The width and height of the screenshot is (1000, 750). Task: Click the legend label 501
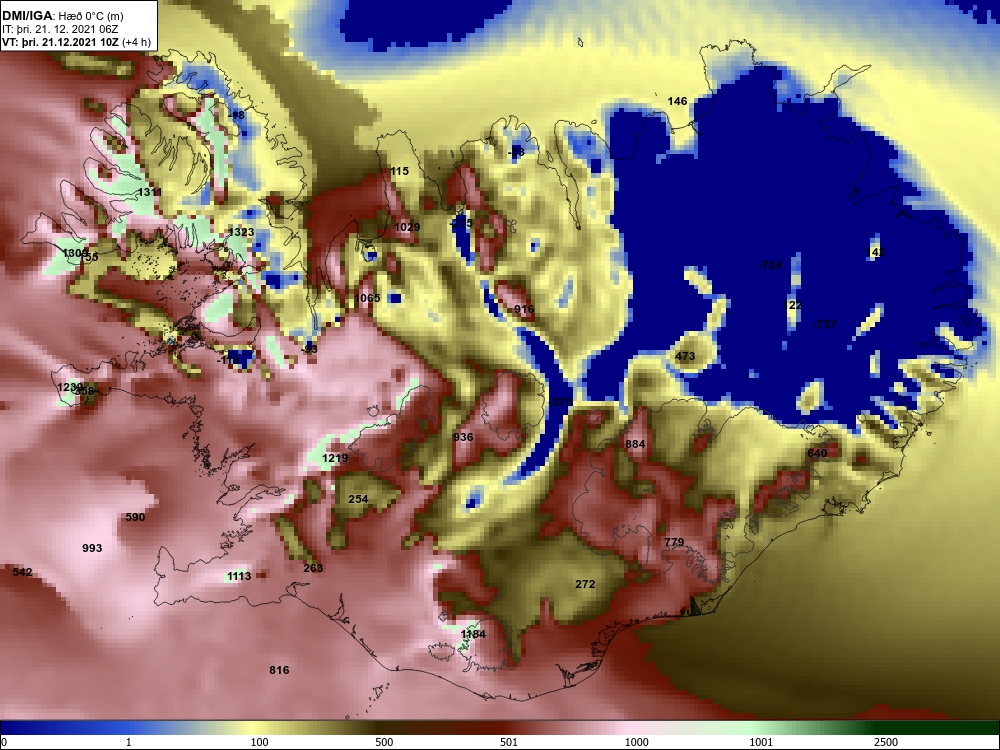pos(509,742)
